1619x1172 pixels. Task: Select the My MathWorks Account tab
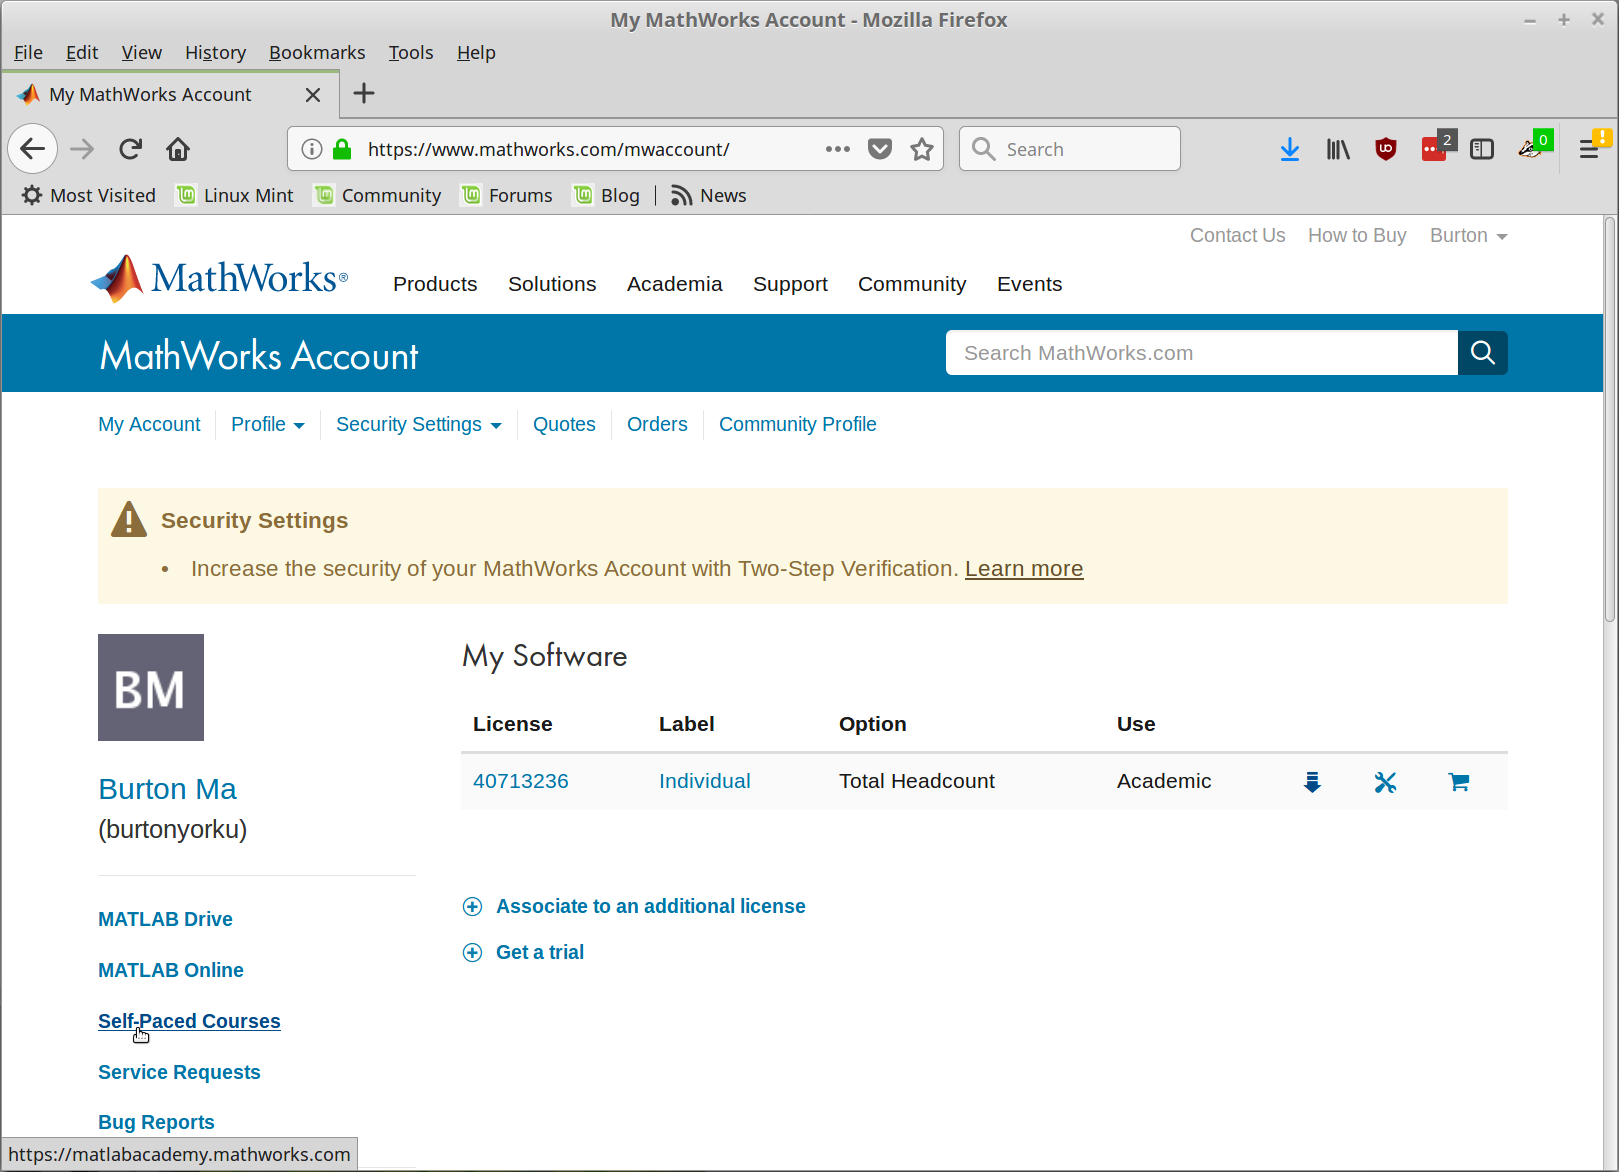pyautogui.click(x=170, y=94)
